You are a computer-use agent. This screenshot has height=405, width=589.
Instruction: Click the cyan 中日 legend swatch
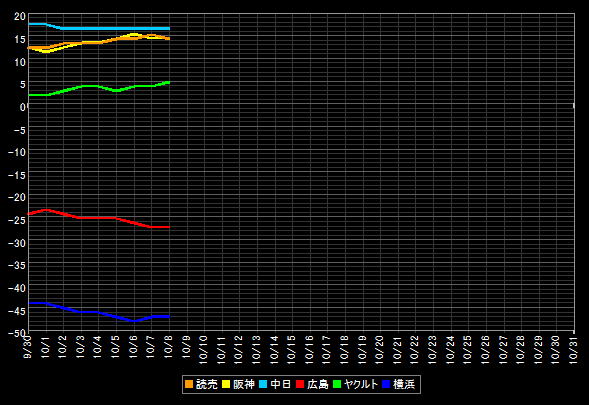pyautogui.click(x=263, y=384)
